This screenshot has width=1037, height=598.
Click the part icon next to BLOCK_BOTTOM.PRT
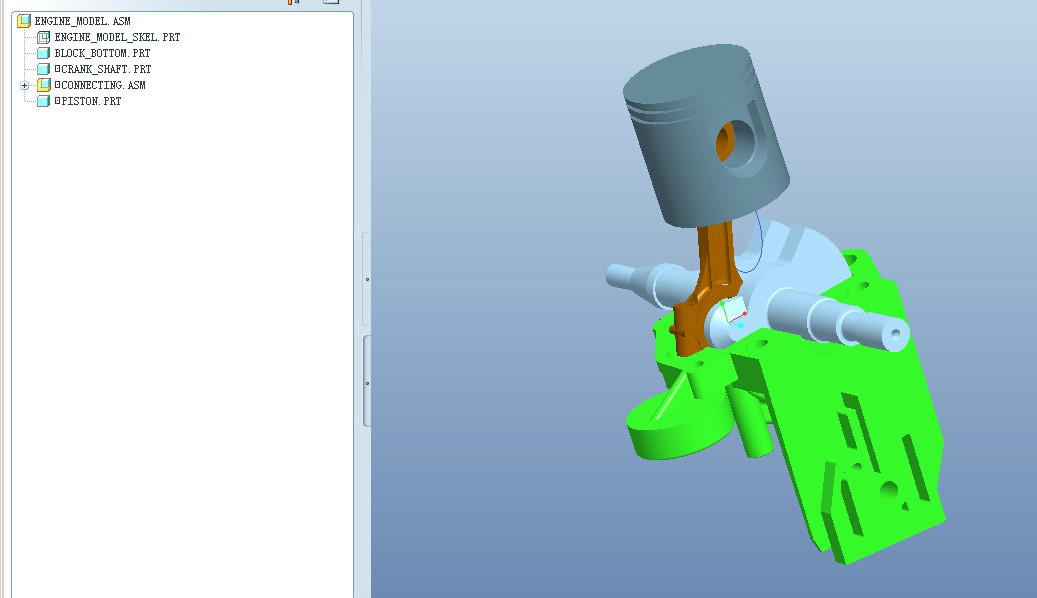pos(44,53)
